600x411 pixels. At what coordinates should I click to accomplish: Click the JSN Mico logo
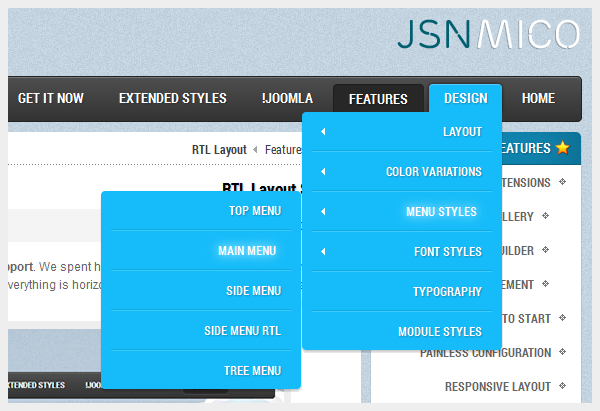tap(486, 33)
